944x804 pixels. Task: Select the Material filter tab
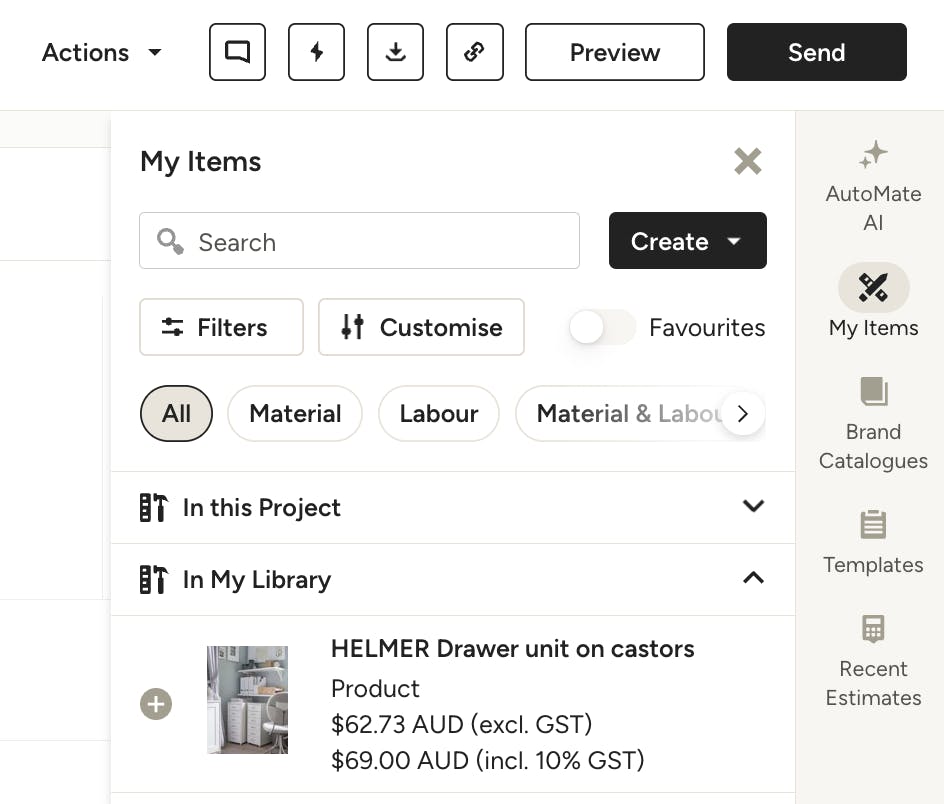(295, 414)
